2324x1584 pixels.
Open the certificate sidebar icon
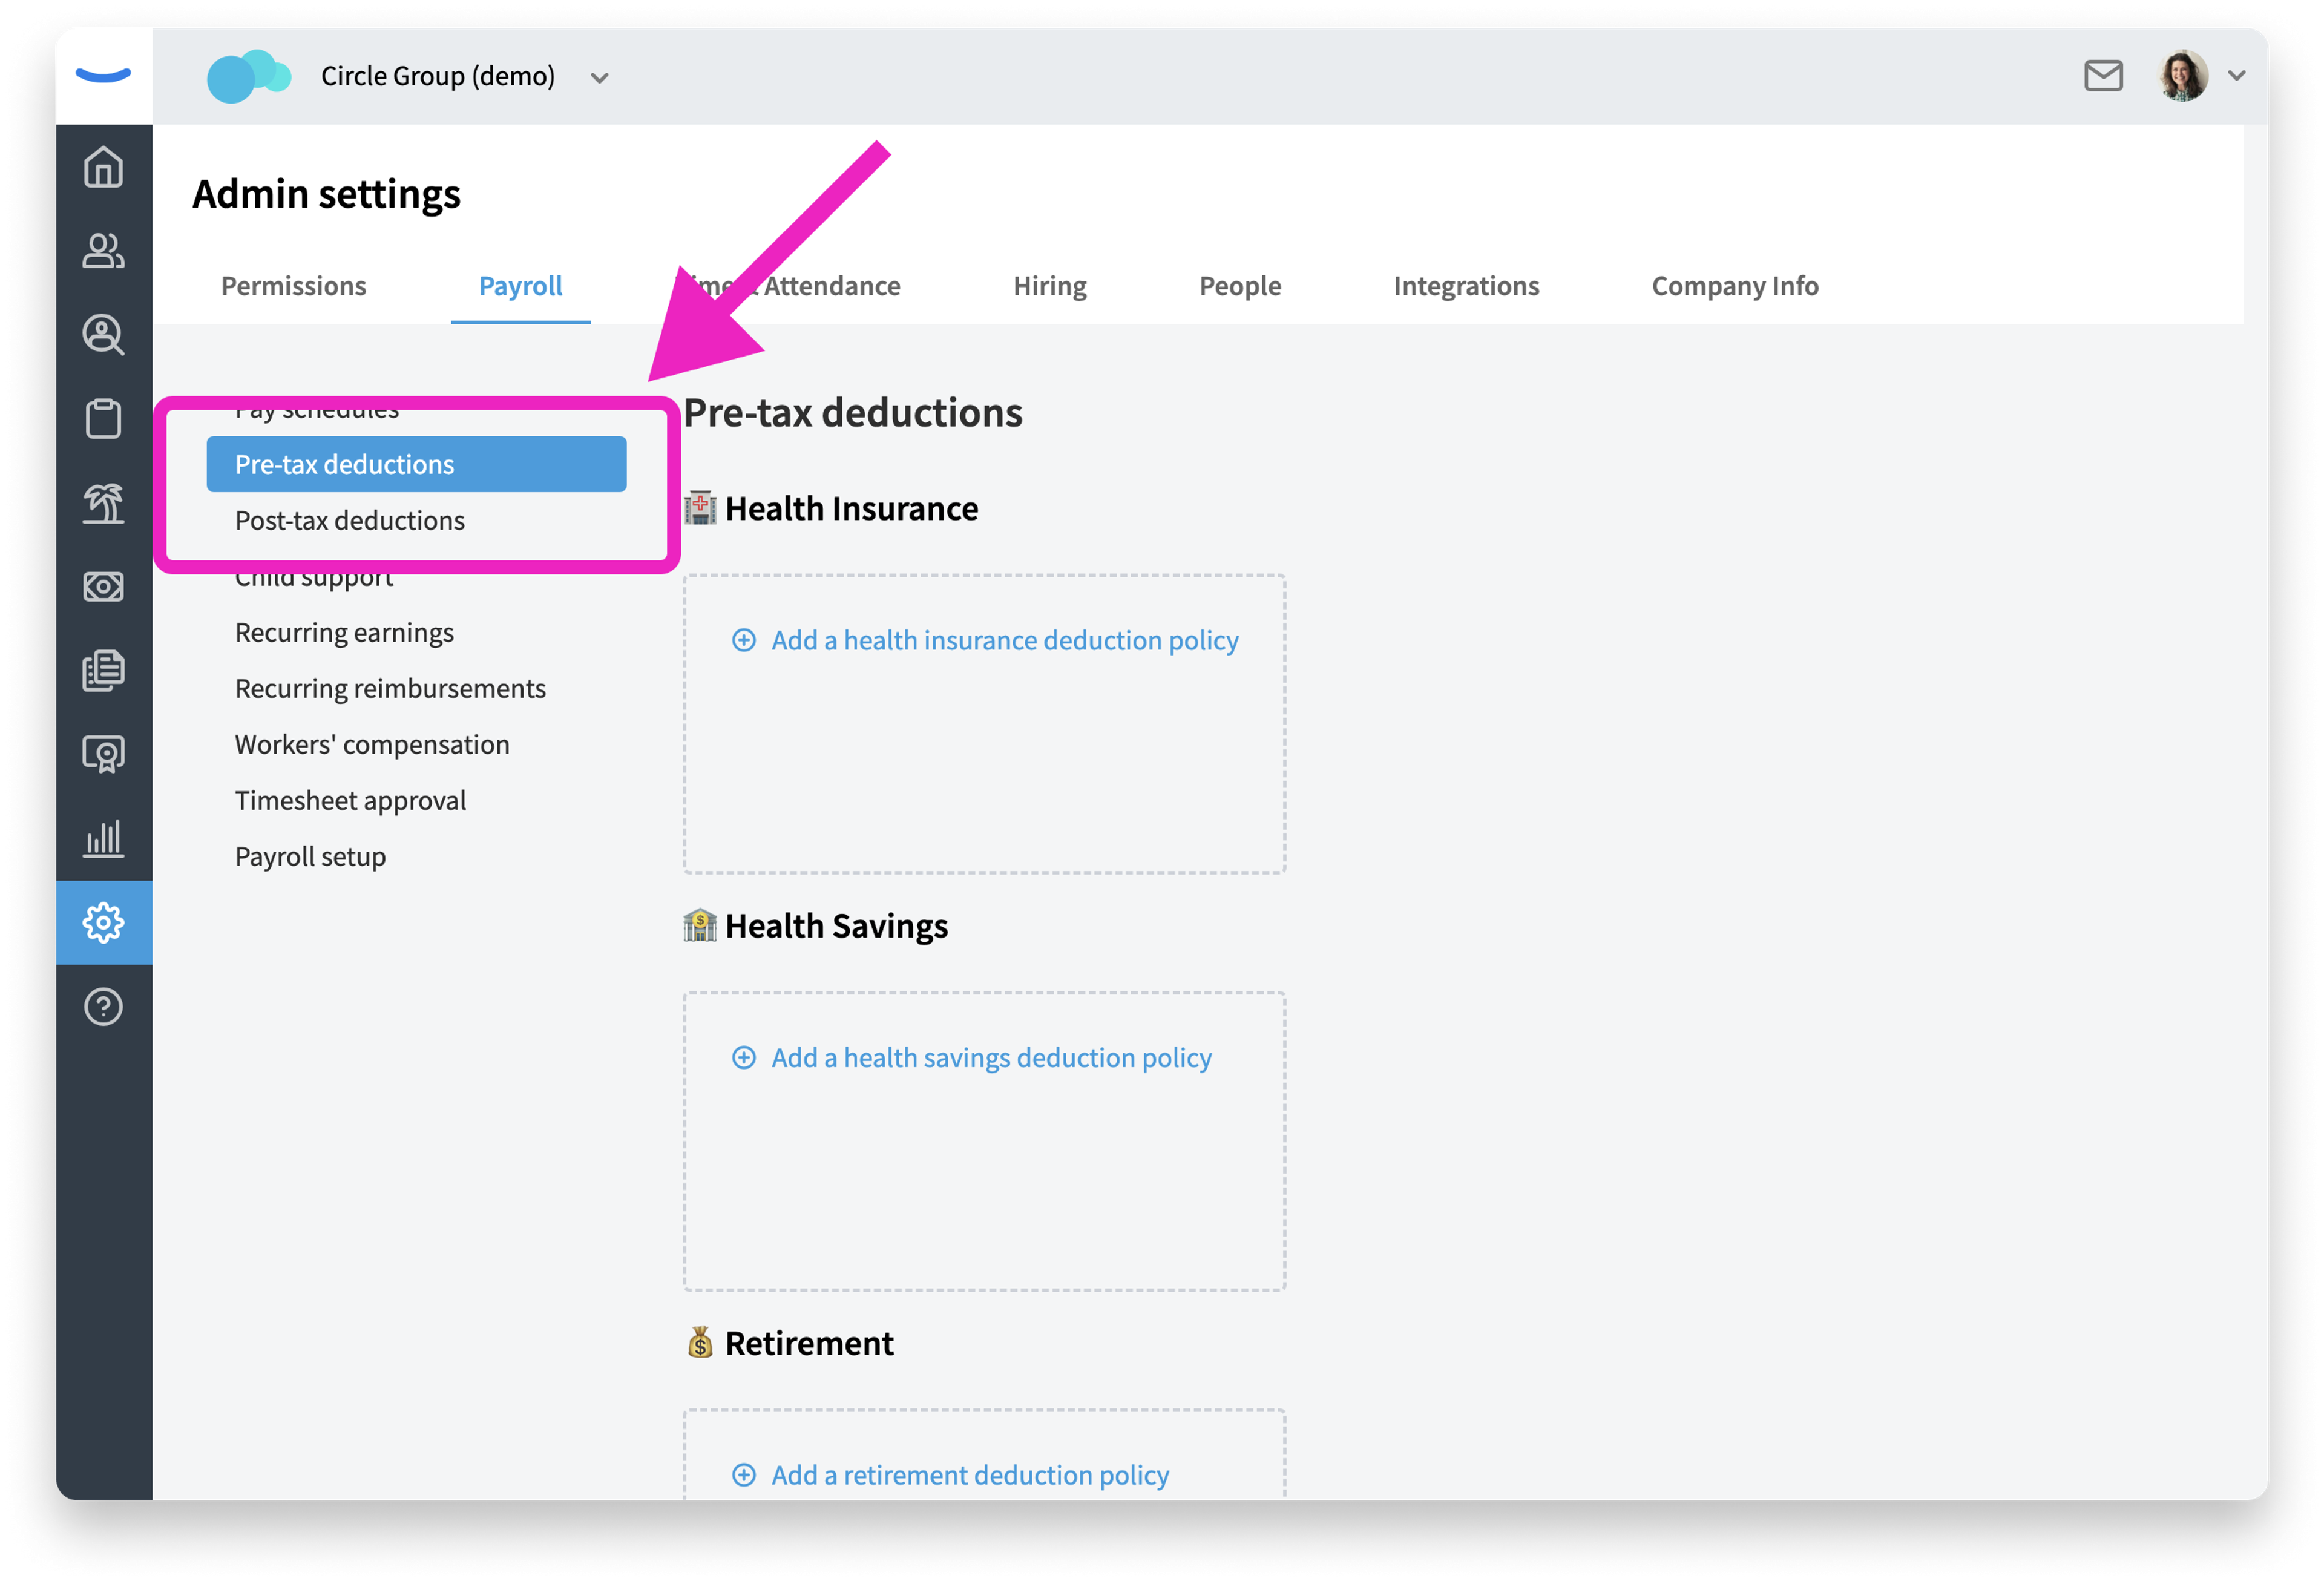tap(103, 754)
